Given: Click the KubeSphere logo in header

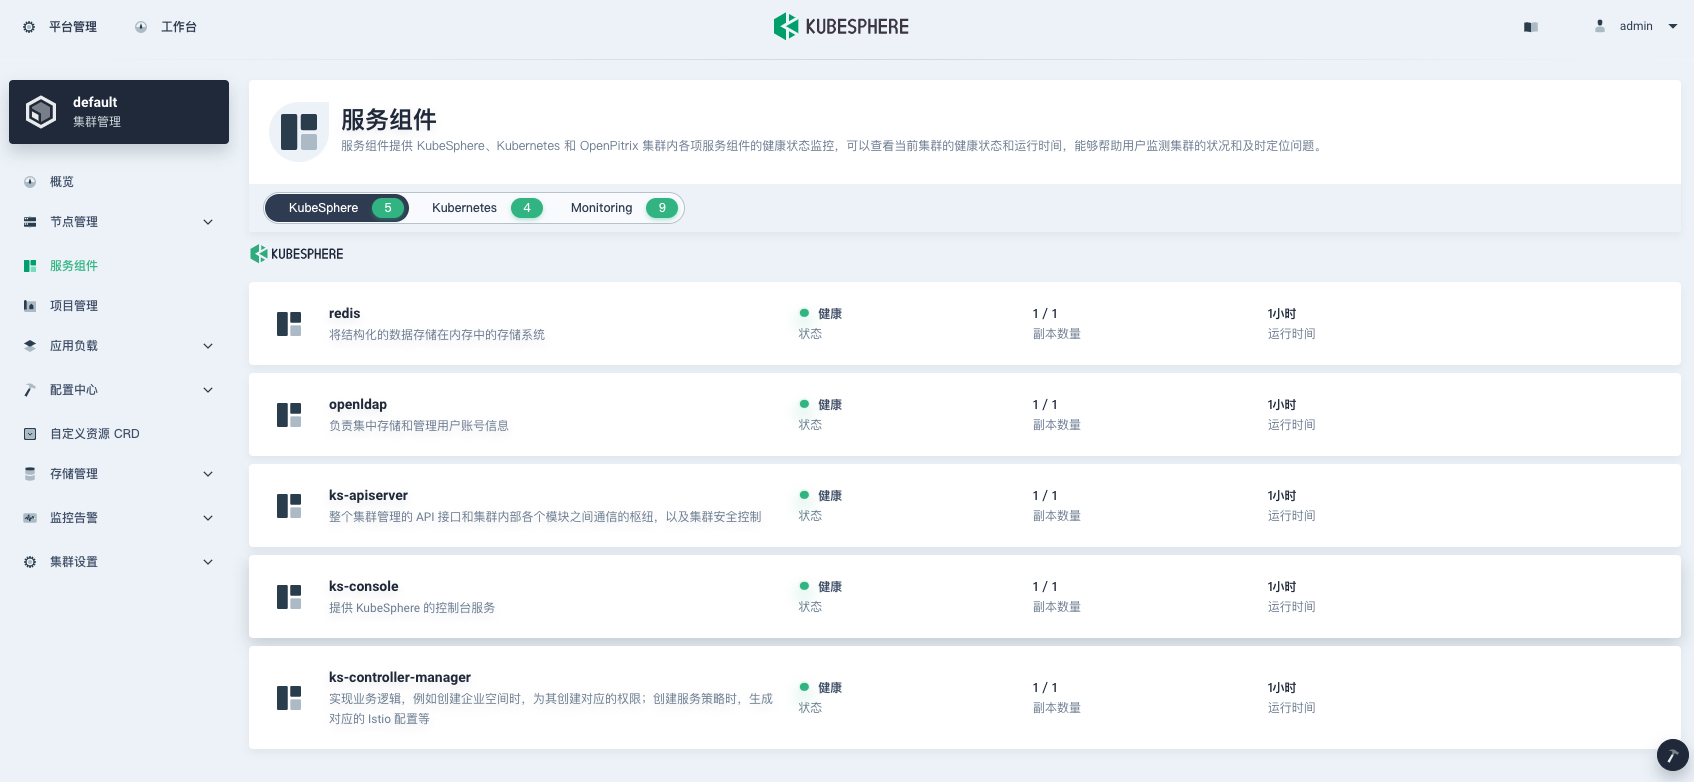Looking at the screenshot, I should click(x=841, y=26).
